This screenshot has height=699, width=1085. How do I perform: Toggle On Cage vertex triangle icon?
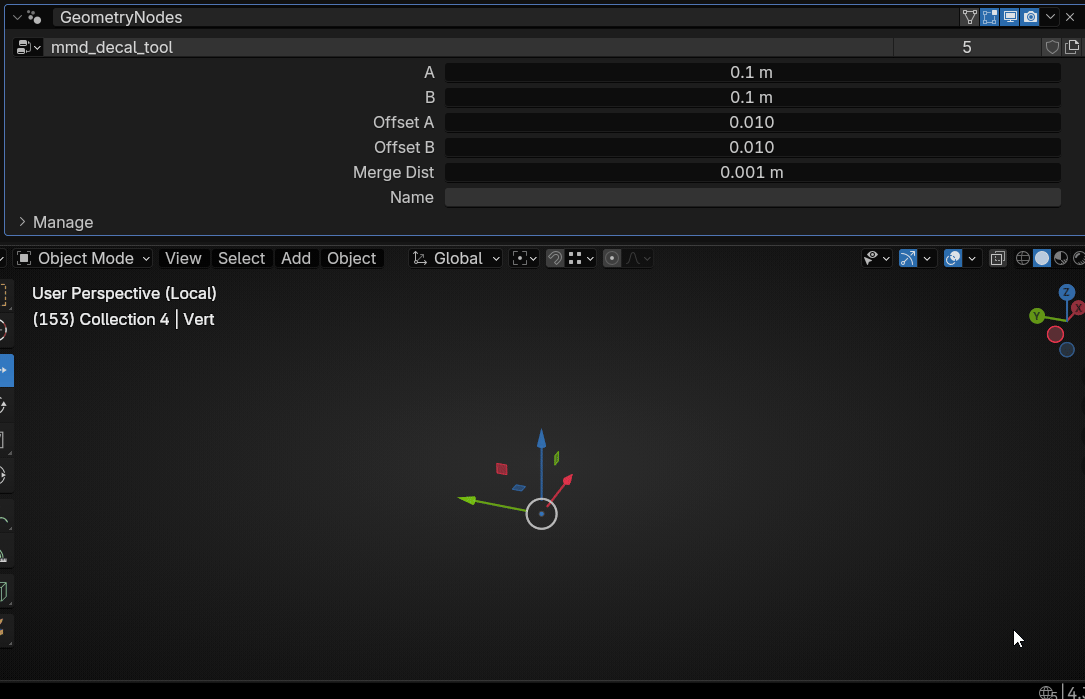tap(969, 17)
